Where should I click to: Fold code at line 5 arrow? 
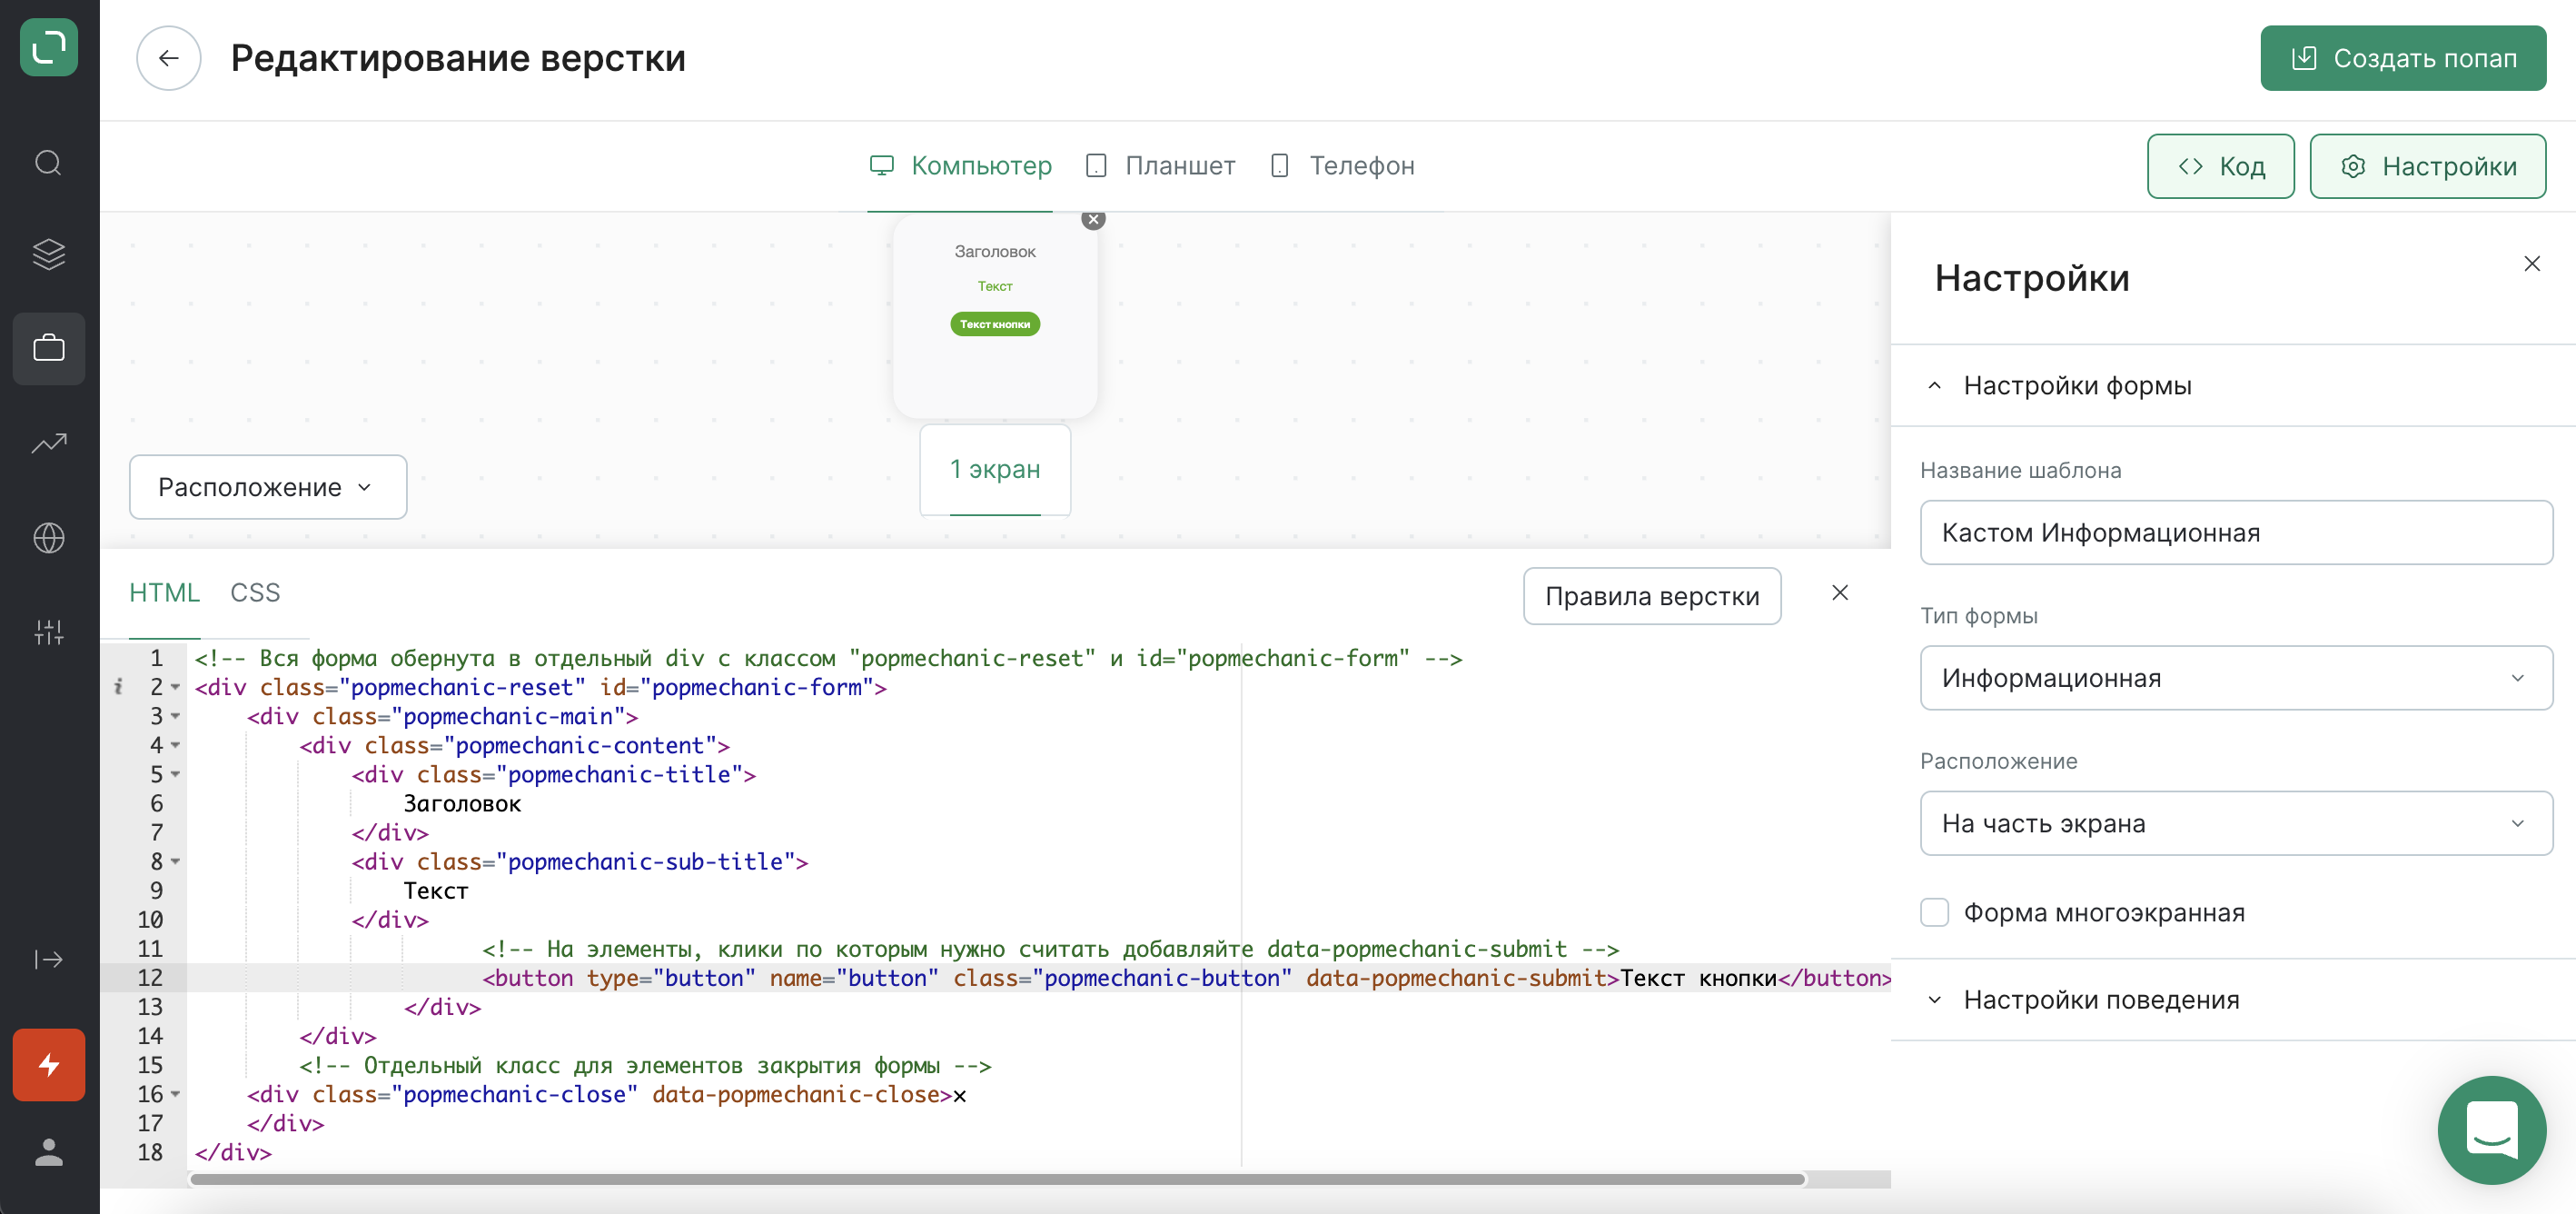(x=175, y=774)
